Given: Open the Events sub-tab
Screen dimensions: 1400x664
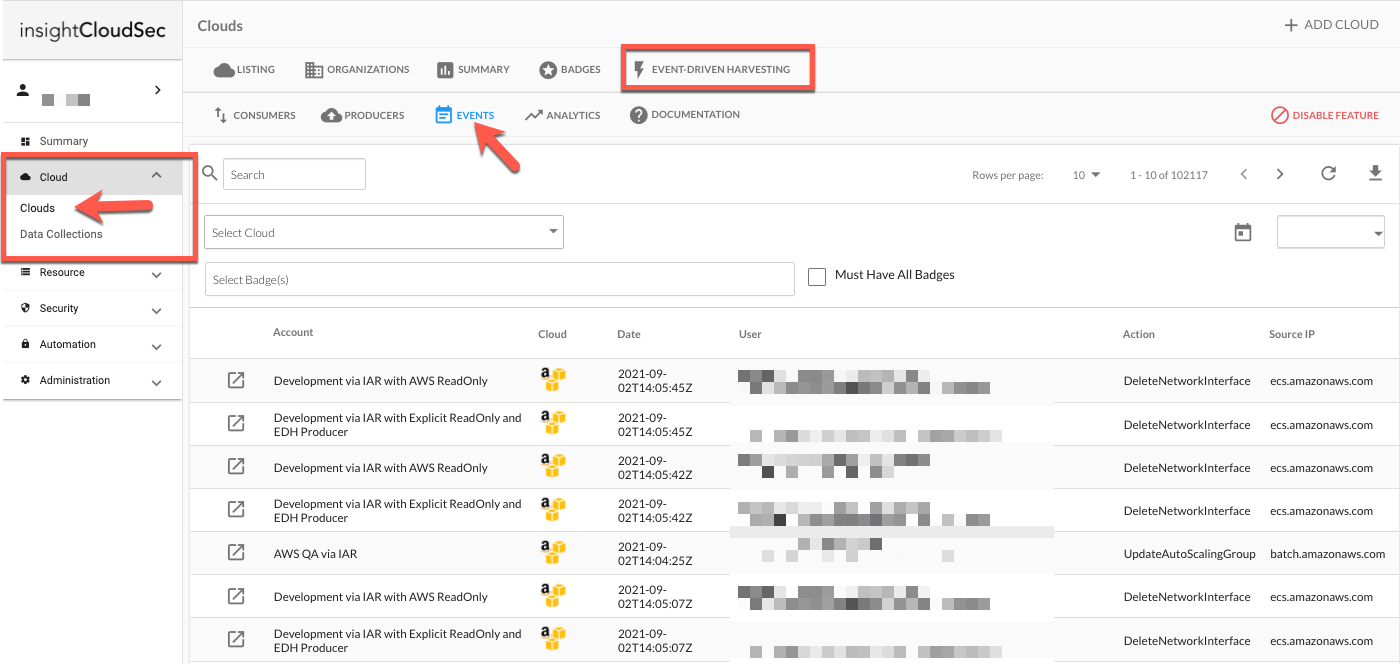Looking at the screenshot, I should [x=465, y=115].
